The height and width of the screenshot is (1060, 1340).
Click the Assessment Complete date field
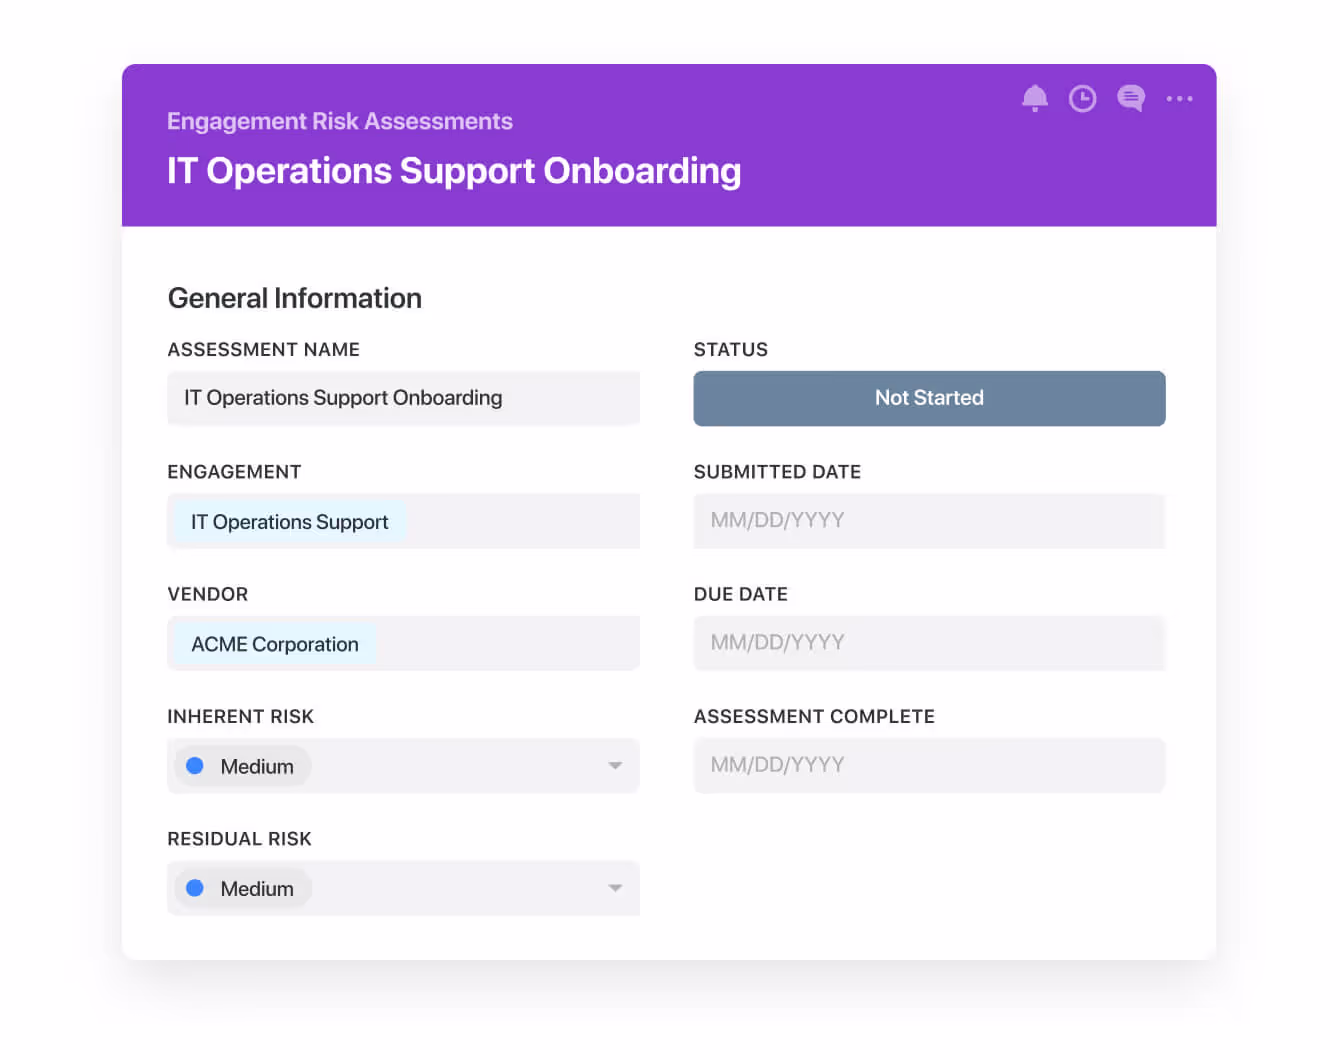(929, 765)
